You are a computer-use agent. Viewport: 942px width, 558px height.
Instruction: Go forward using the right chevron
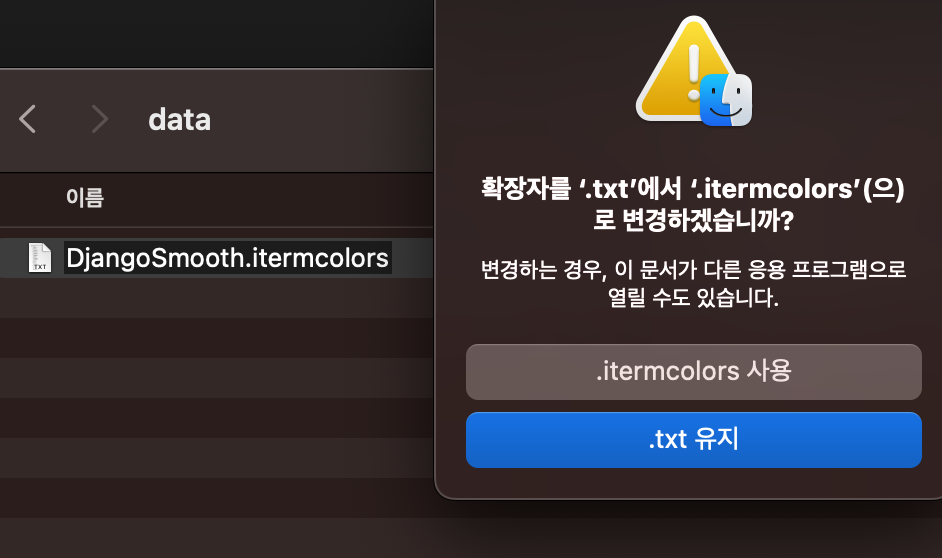point(100,119)
